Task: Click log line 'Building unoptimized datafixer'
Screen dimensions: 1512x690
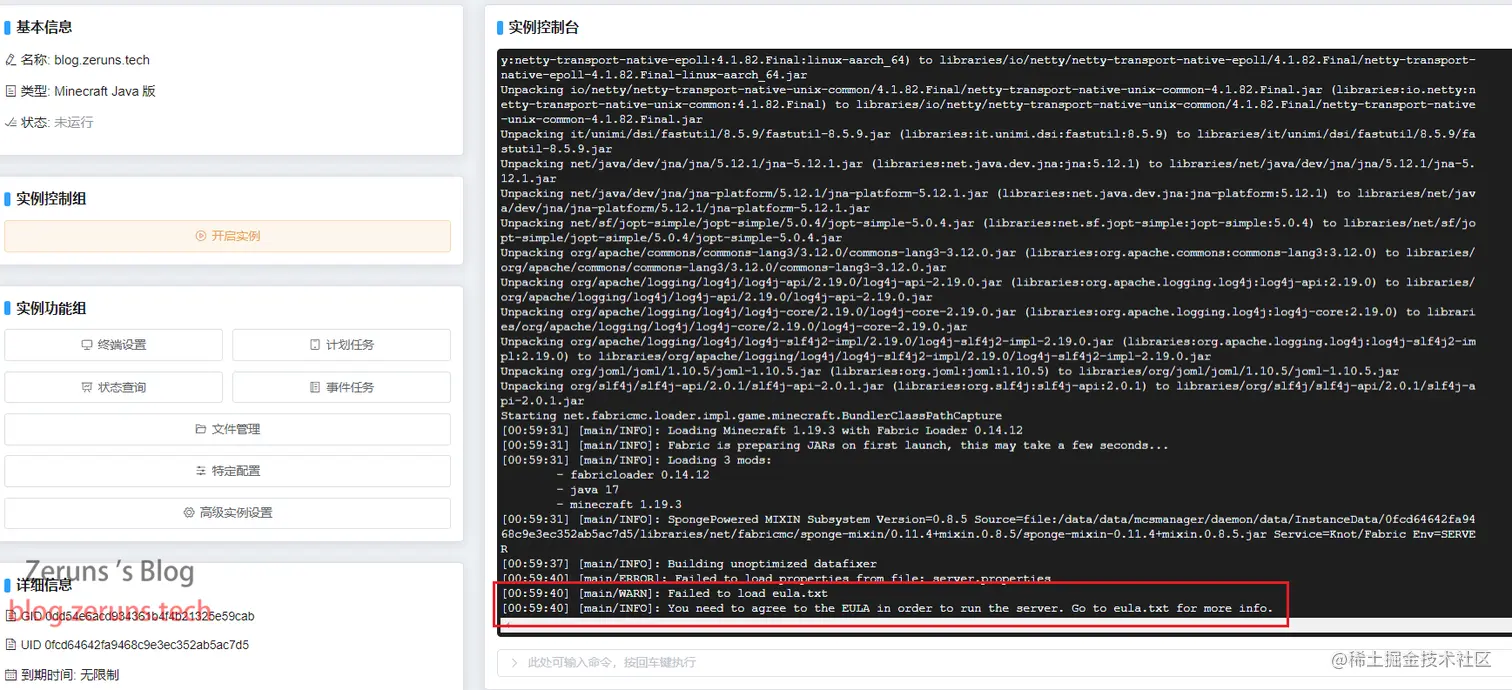Action: (688, 564)
